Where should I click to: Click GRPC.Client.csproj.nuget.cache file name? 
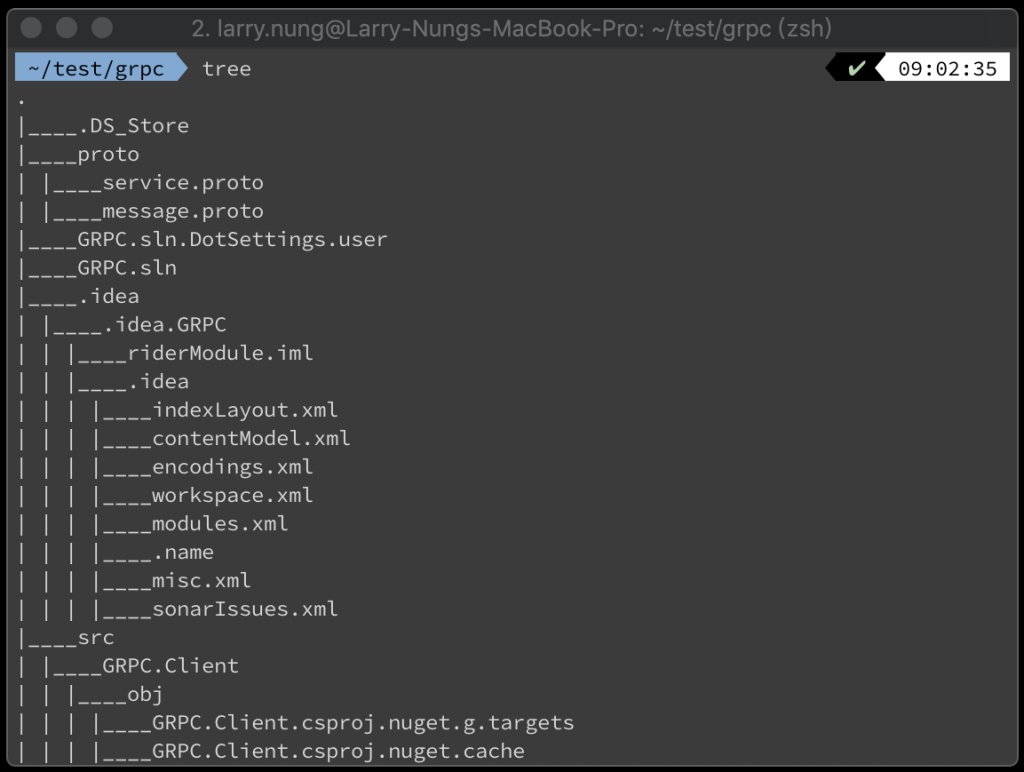tap(338, 751)
